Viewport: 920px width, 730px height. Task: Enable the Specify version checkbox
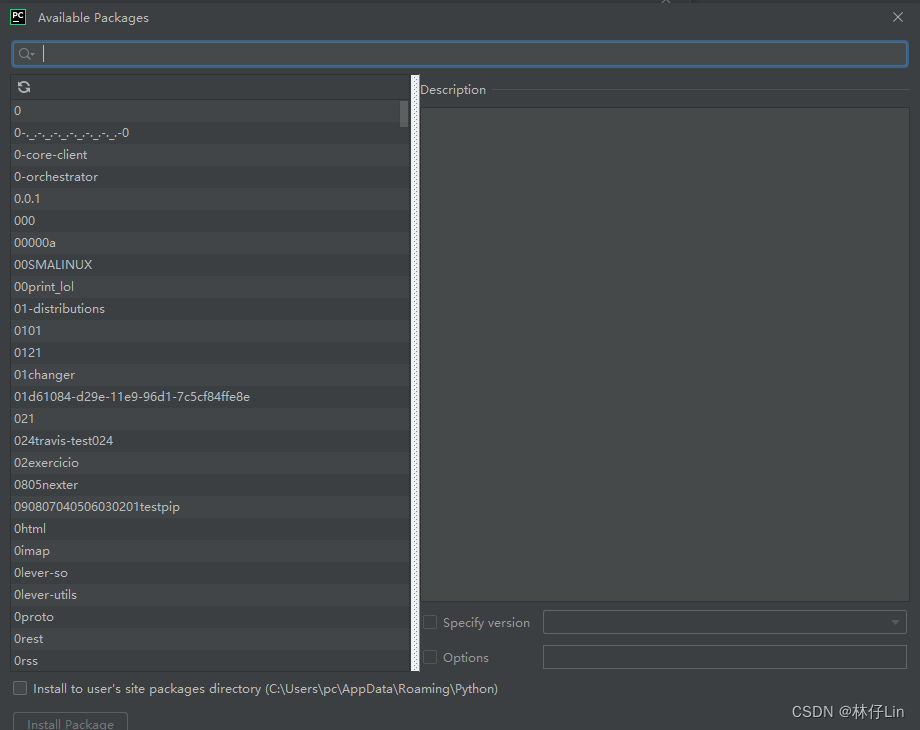(x=430, y=622)
